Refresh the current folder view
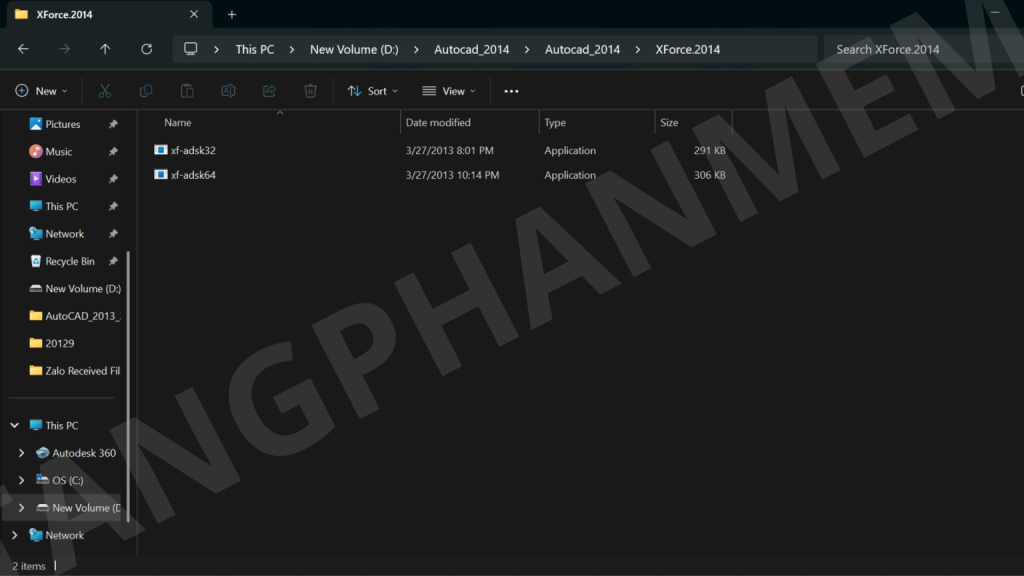This screenshot has height=576, width=1024. point(147,49)
